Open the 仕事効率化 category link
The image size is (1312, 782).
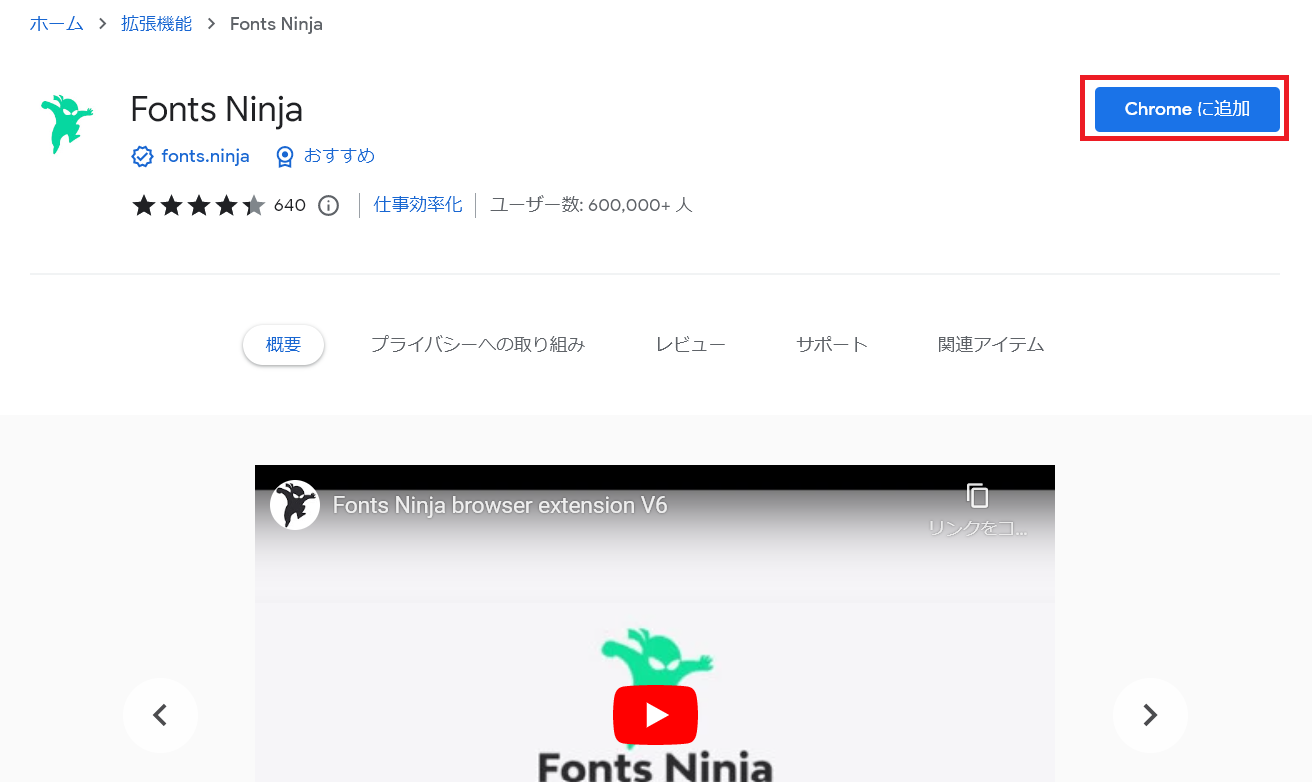pos(418,205)
